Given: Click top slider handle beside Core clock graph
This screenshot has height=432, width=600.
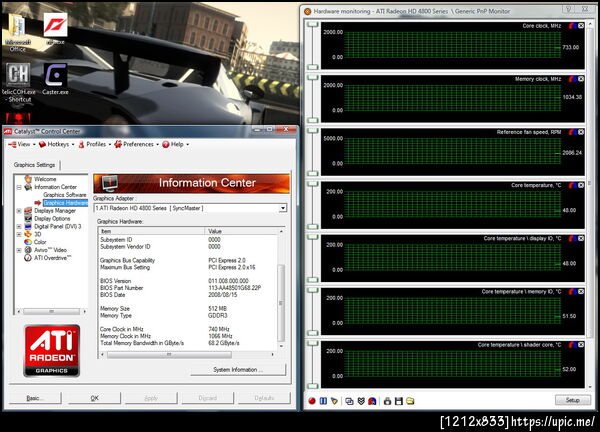Looking at the screenshot, I should [x=313, y=24].
